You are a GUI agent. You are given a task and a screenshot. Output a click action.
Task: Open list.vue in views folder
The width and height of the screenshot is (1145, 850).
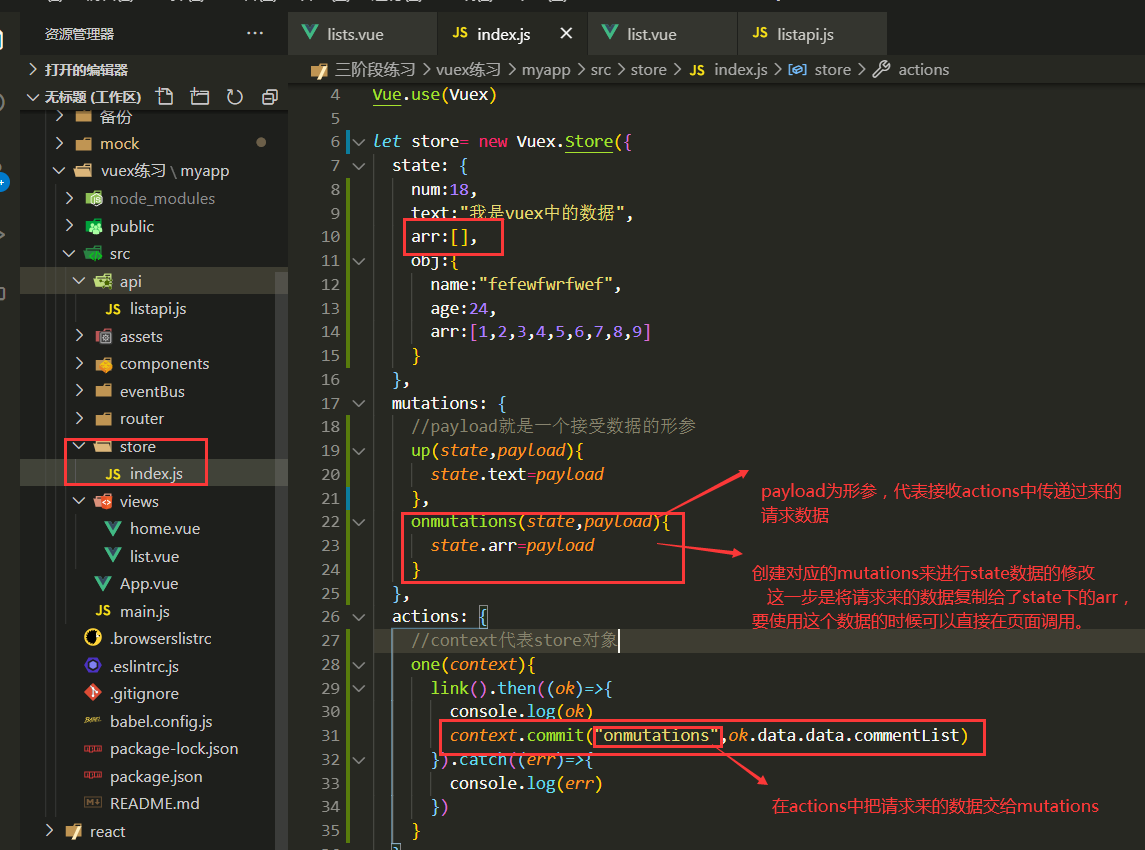click(x=153, y=556)
